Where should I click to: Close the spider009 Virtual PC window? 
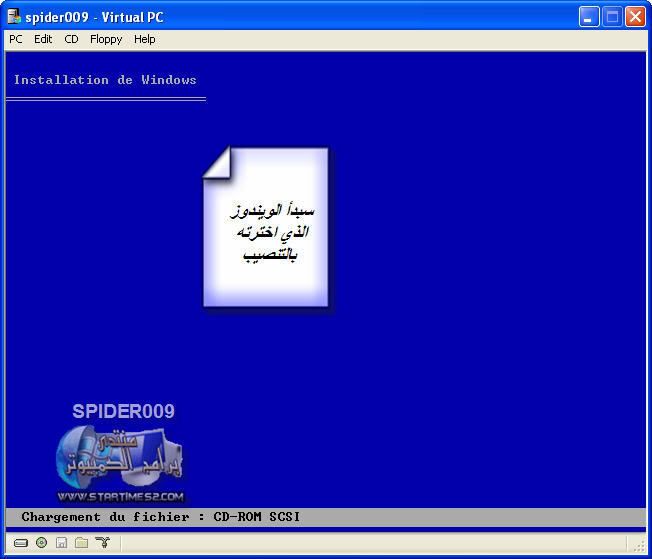pyautogui.click(x=635, y=17)
